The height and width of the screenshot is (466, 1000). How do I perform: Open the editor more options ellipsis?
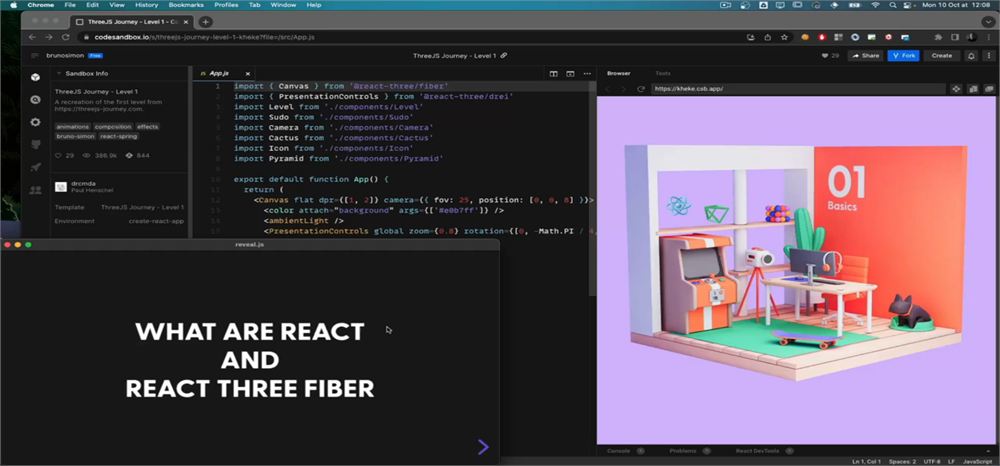click(587, 74)
